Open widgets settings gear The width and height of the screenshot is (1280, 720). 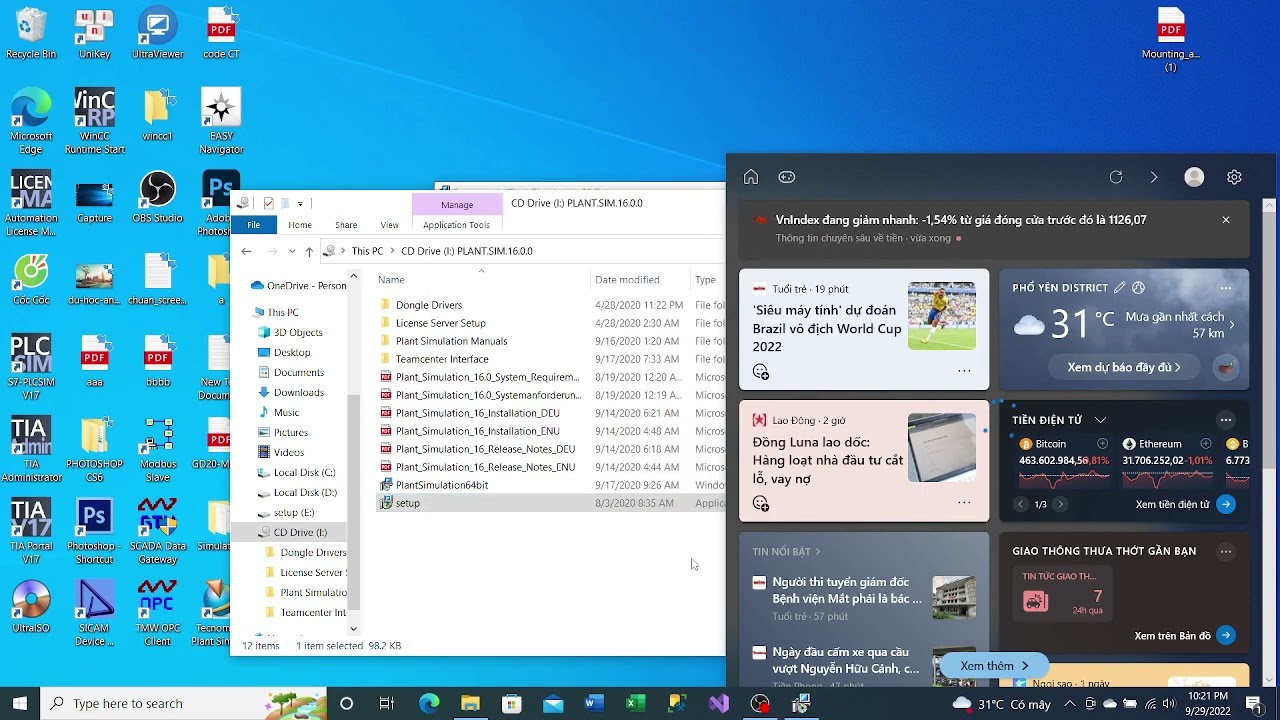coord(1235,177)
